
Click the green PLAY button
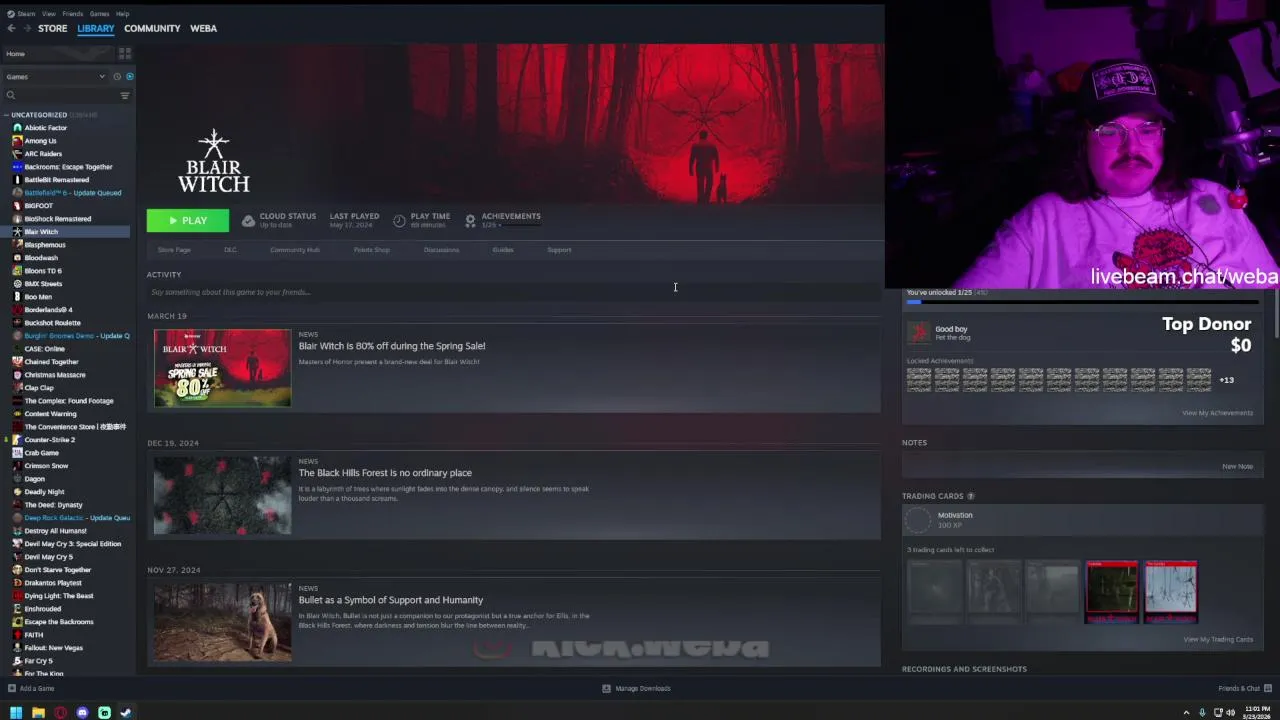coord(187,220)
